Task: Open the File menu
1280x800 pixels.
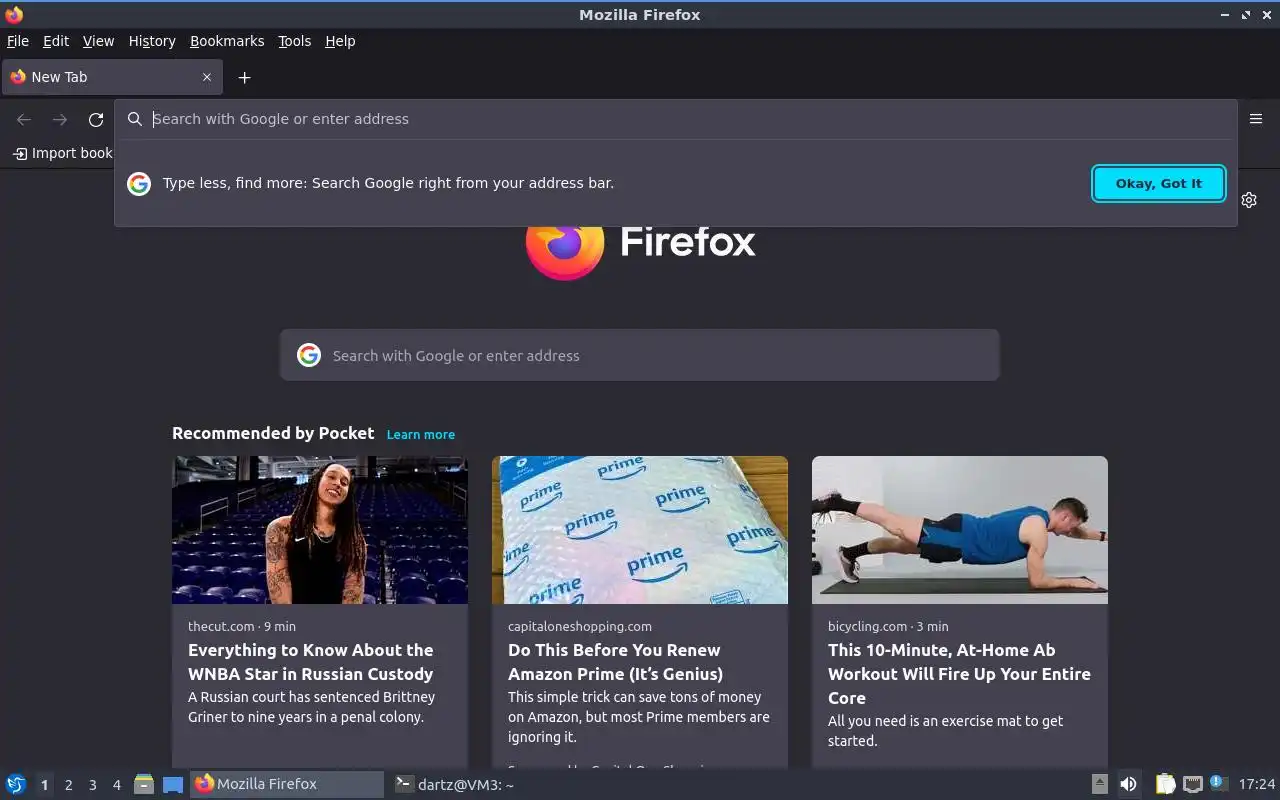Action: pyautogui.click(x=18, y=41)
